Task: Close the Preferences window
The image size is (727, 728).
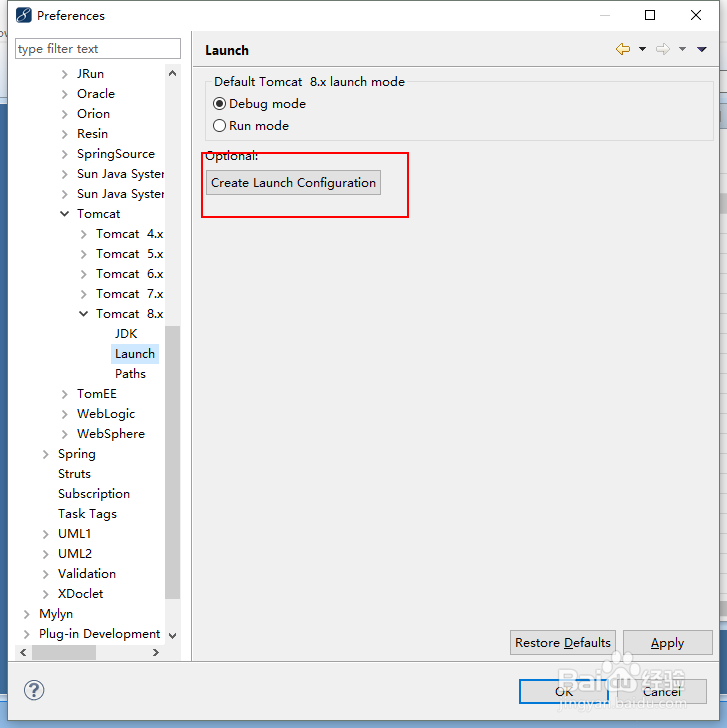Action: 695,15
